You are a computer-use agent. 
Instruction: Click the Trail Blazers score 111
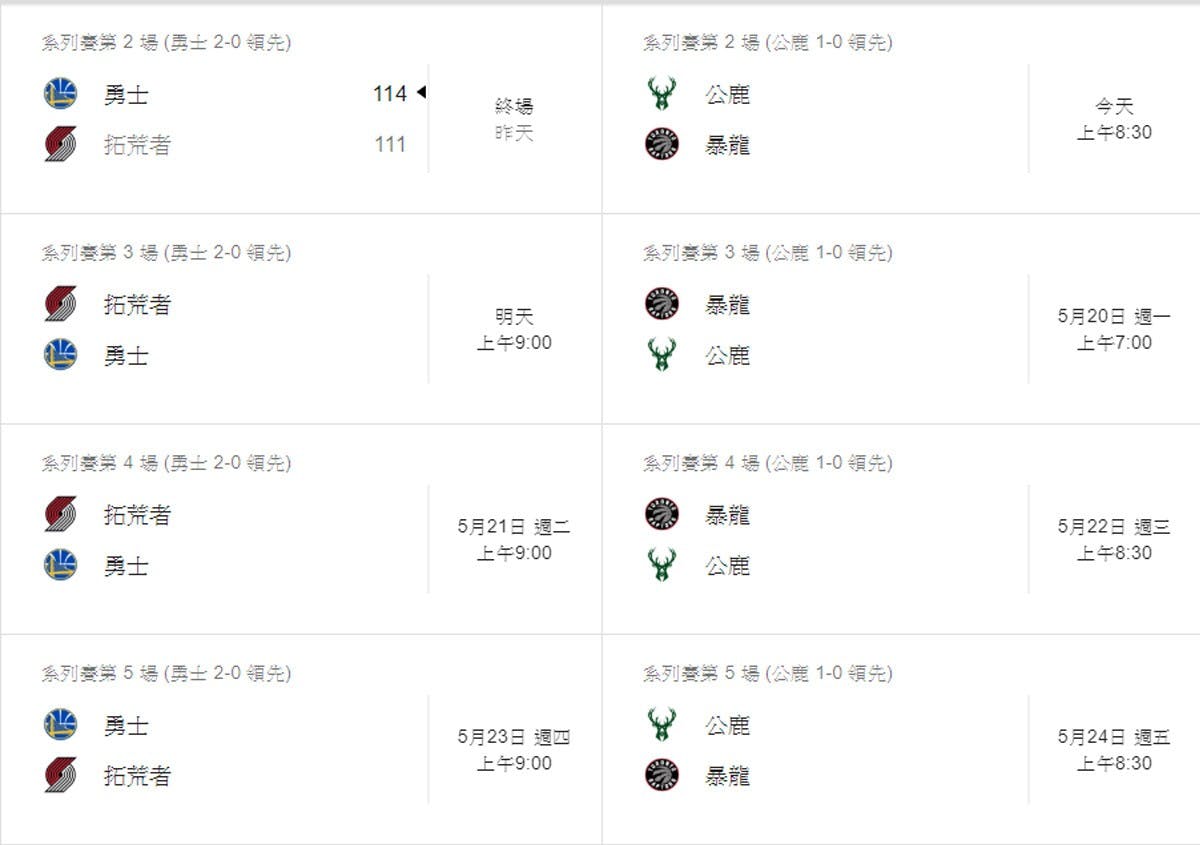pyautogui.click(x=390, y=144)
